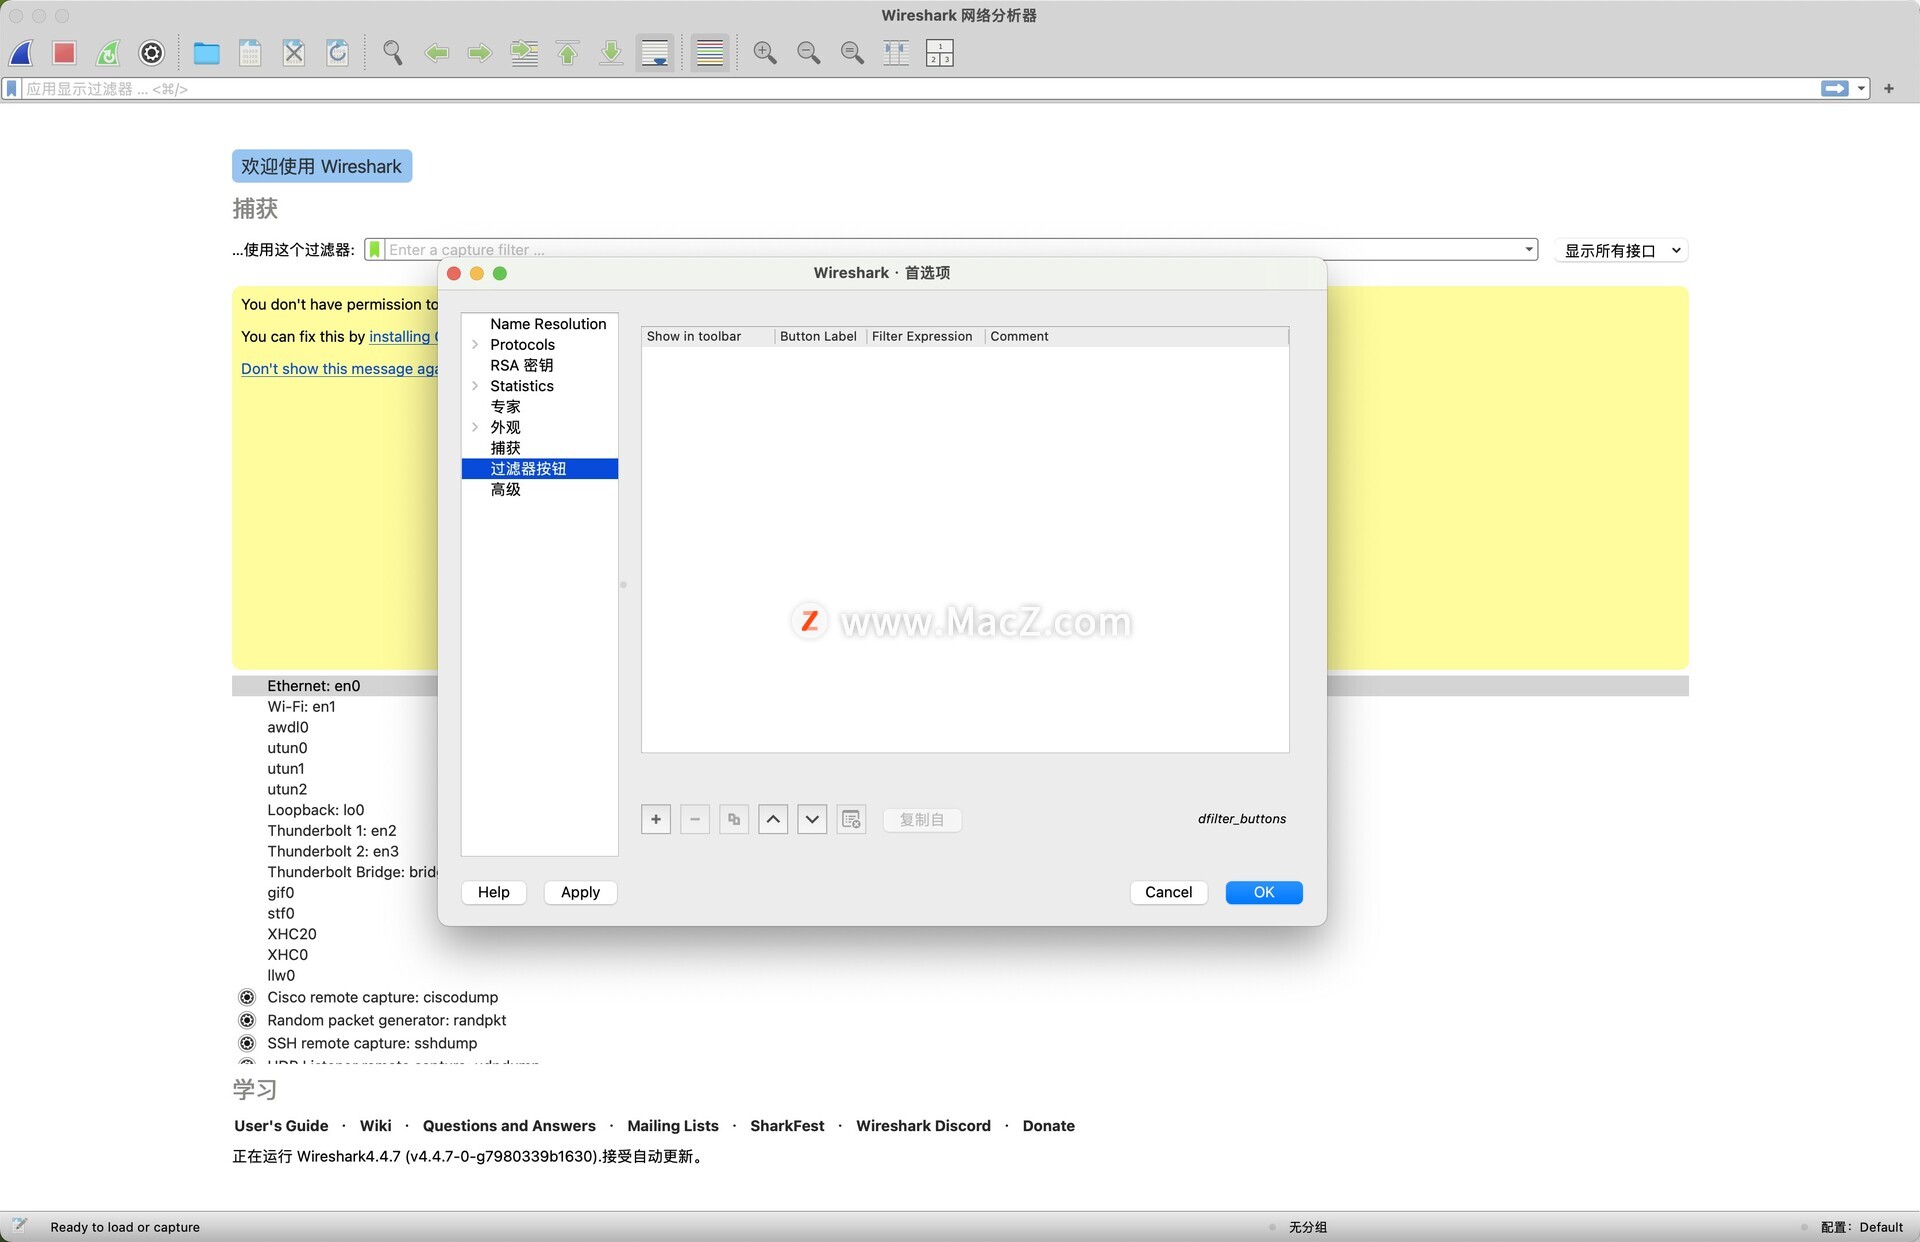Reset layout to default size icon
1920x1242 pixels.
[x=896, y=53]
